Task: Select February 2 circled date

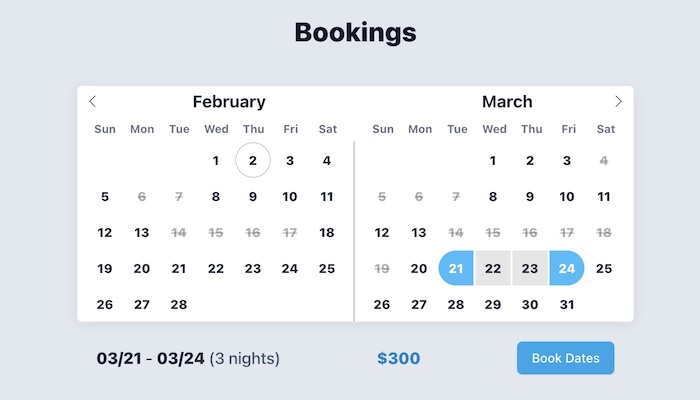Action: [x=253, y=160]
